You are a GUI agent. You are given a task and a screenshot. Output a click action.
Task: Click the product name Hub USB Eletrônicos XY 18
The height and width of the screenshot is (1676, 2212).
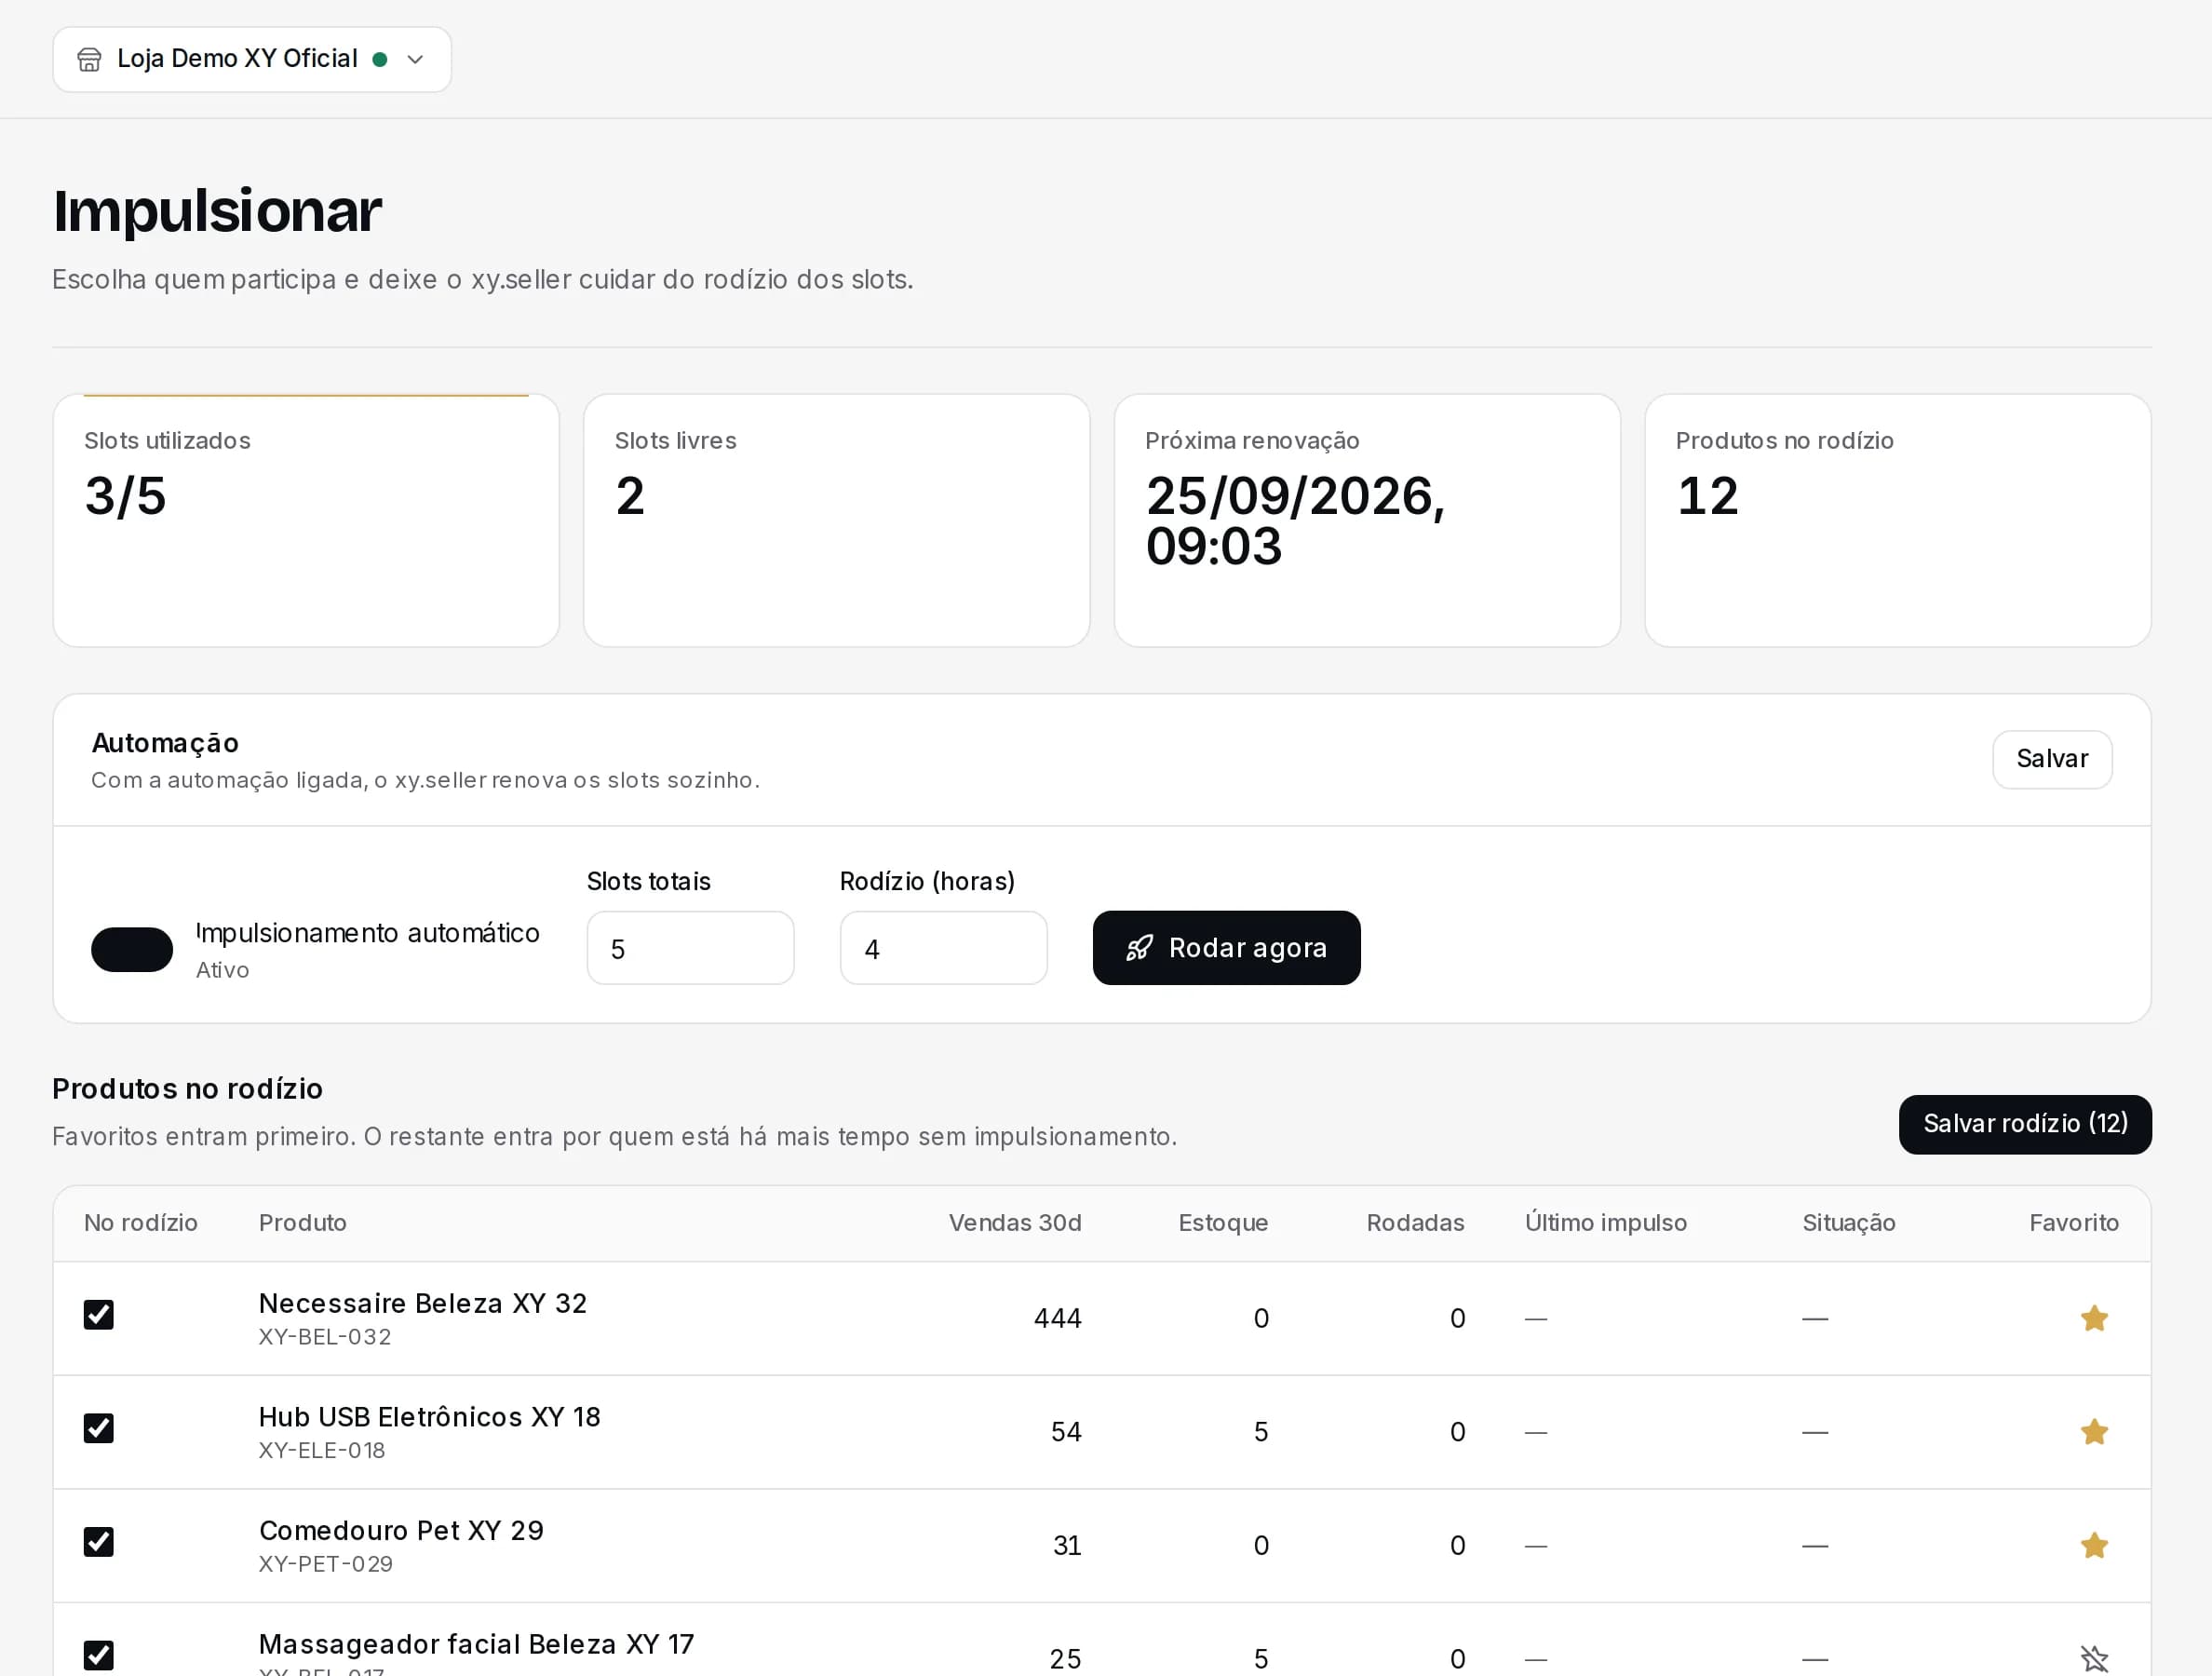429,1417
